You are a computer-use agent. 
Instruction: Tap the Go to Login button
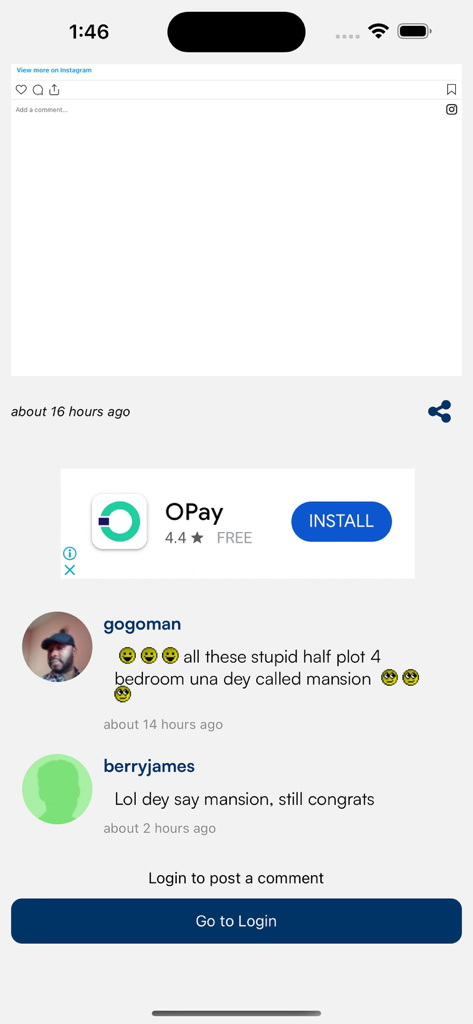click(236, 921)
